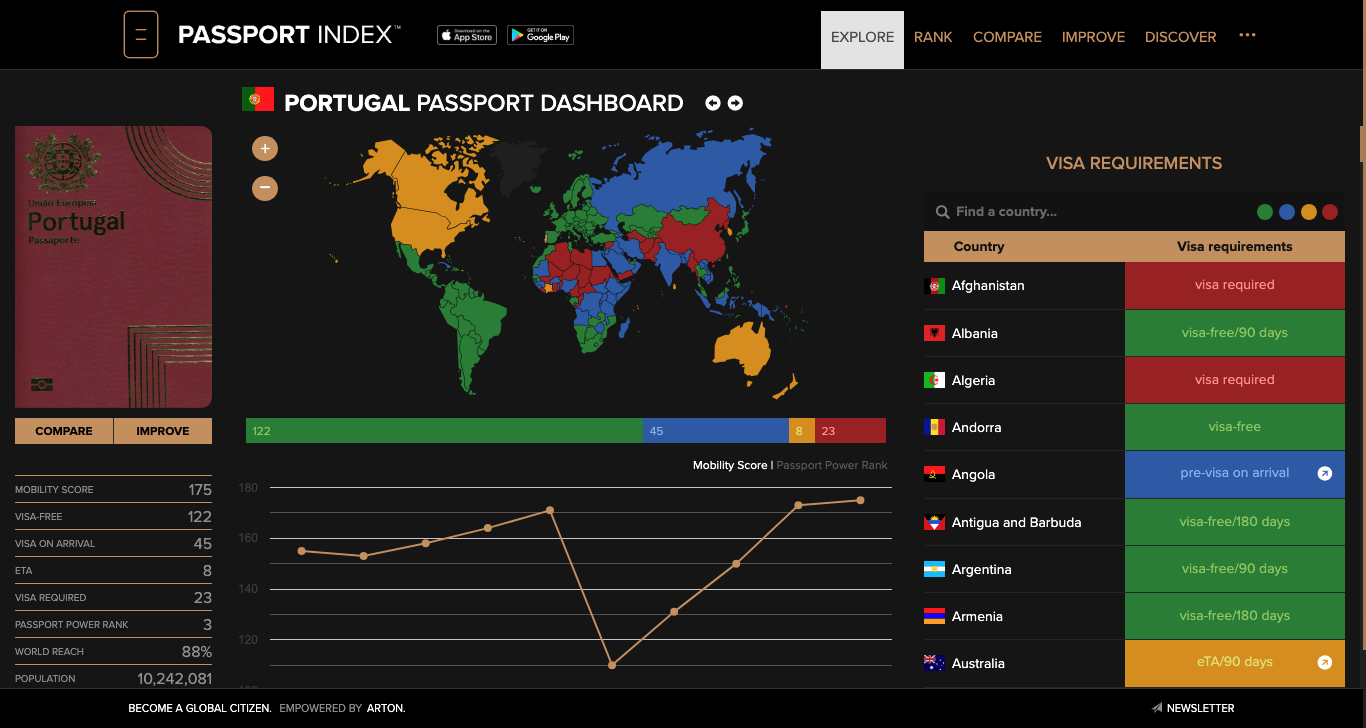Go to next passport with right arrow

point(735,103)
